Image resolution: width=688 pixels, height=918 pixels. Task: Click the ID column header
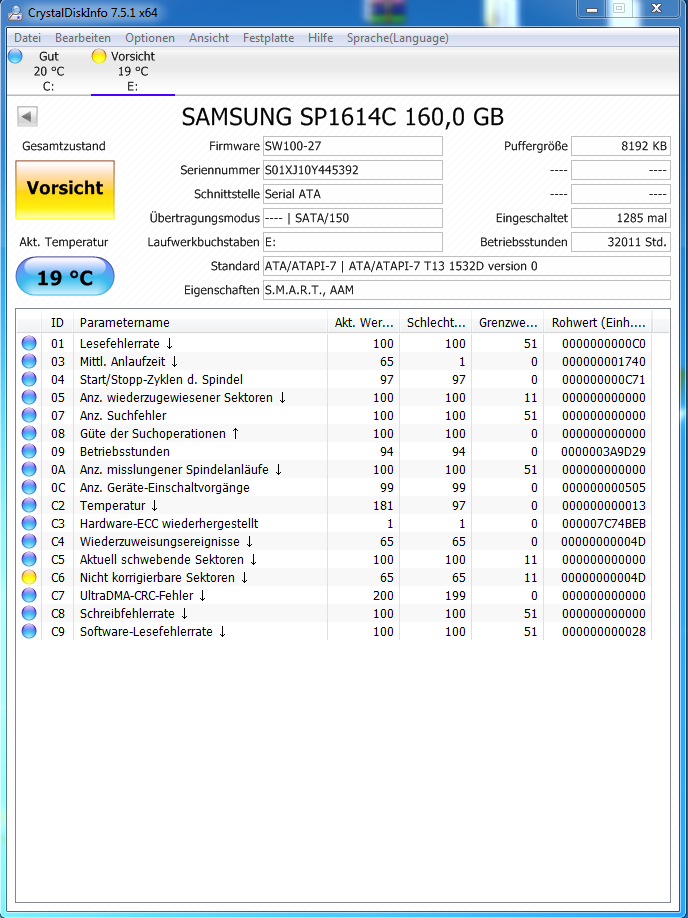point(57,323)
